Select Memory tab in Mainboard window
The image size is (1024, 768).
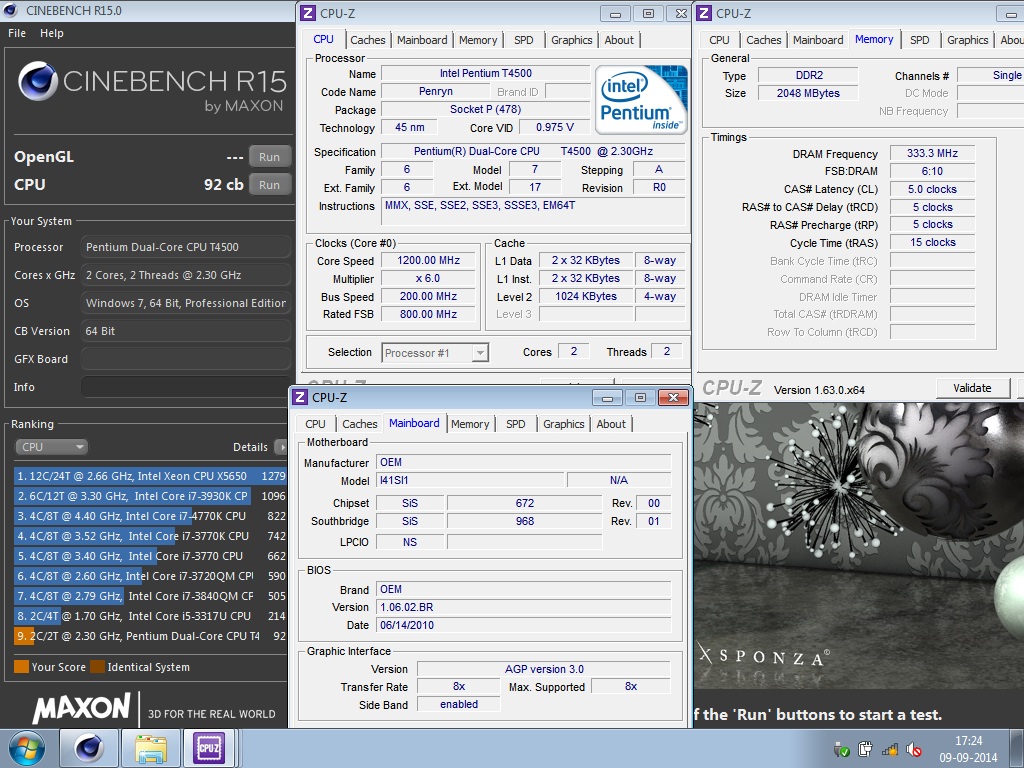coord(470,424)
